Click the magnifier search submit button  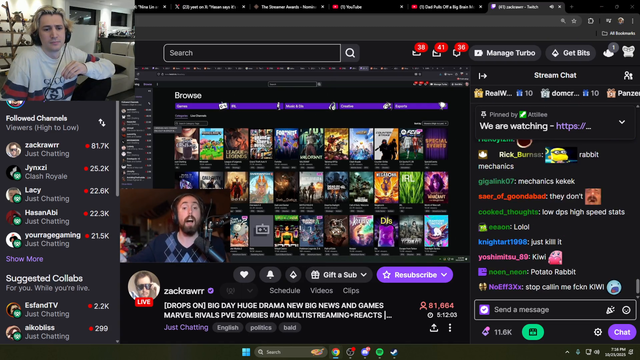350,53
